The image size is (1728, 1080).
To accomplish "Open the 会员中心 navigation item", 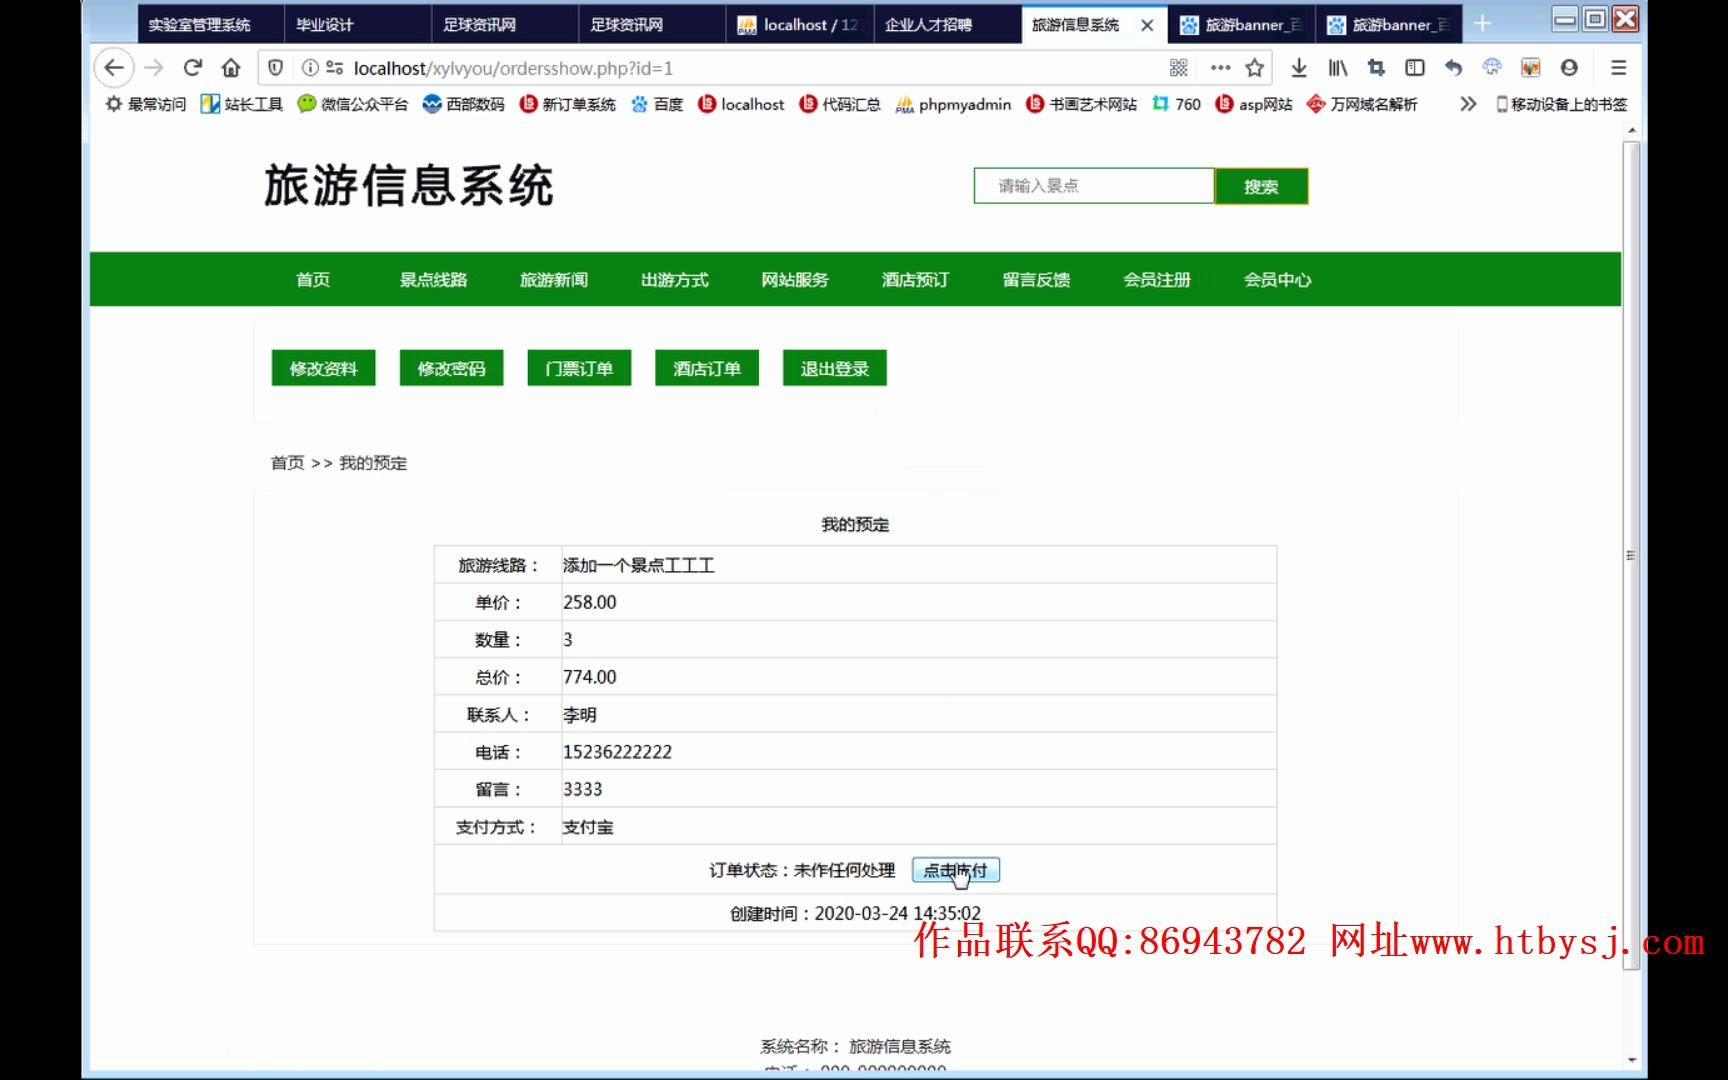I will point(1278,280).
